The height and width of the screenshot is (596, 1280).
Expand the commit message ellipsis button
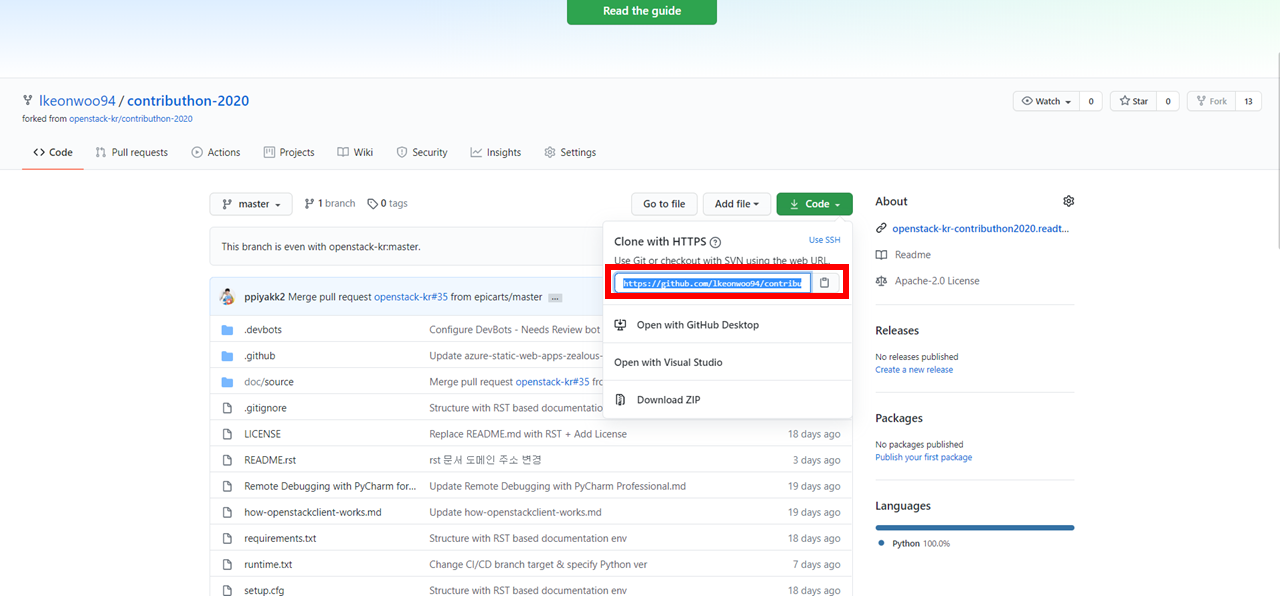click(555, 298)
